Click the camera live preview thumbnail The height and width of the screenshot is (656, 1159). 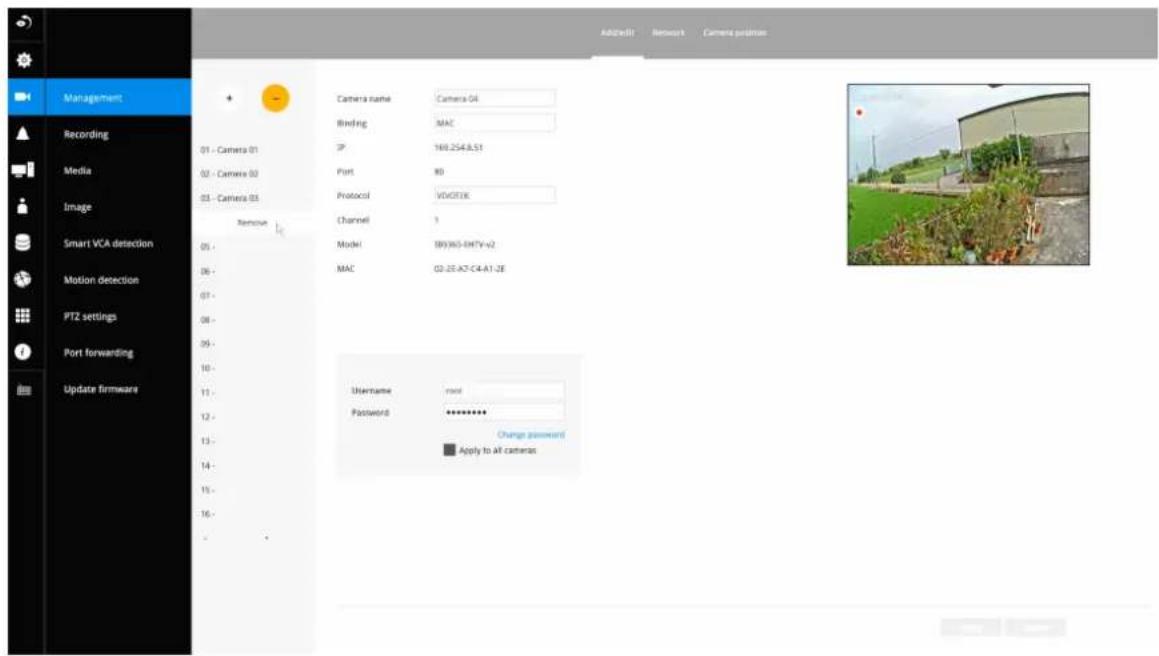968,175
